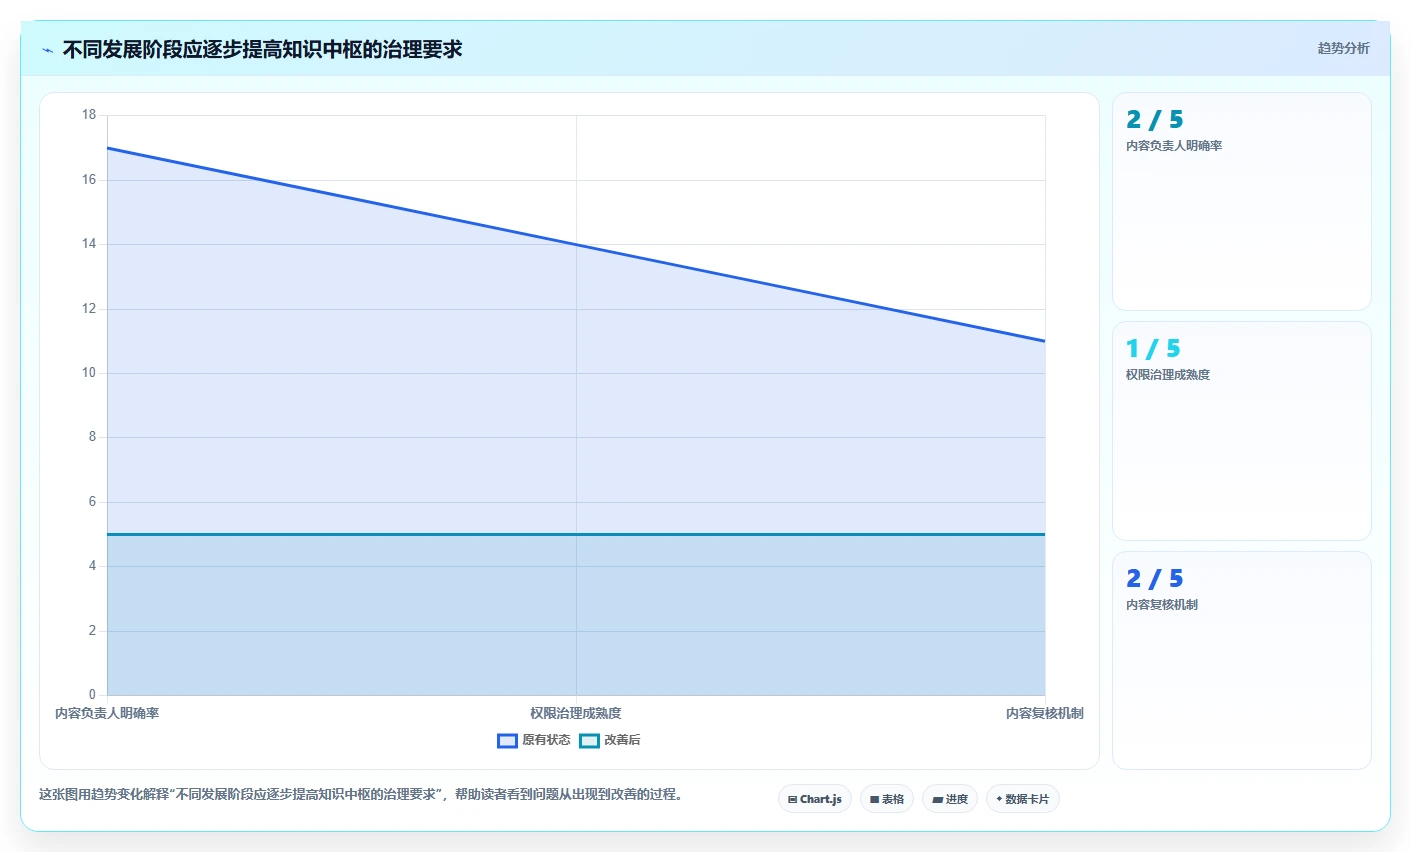
Task: Click the card label 内容负责人明确率
Action: point(1174,146)
